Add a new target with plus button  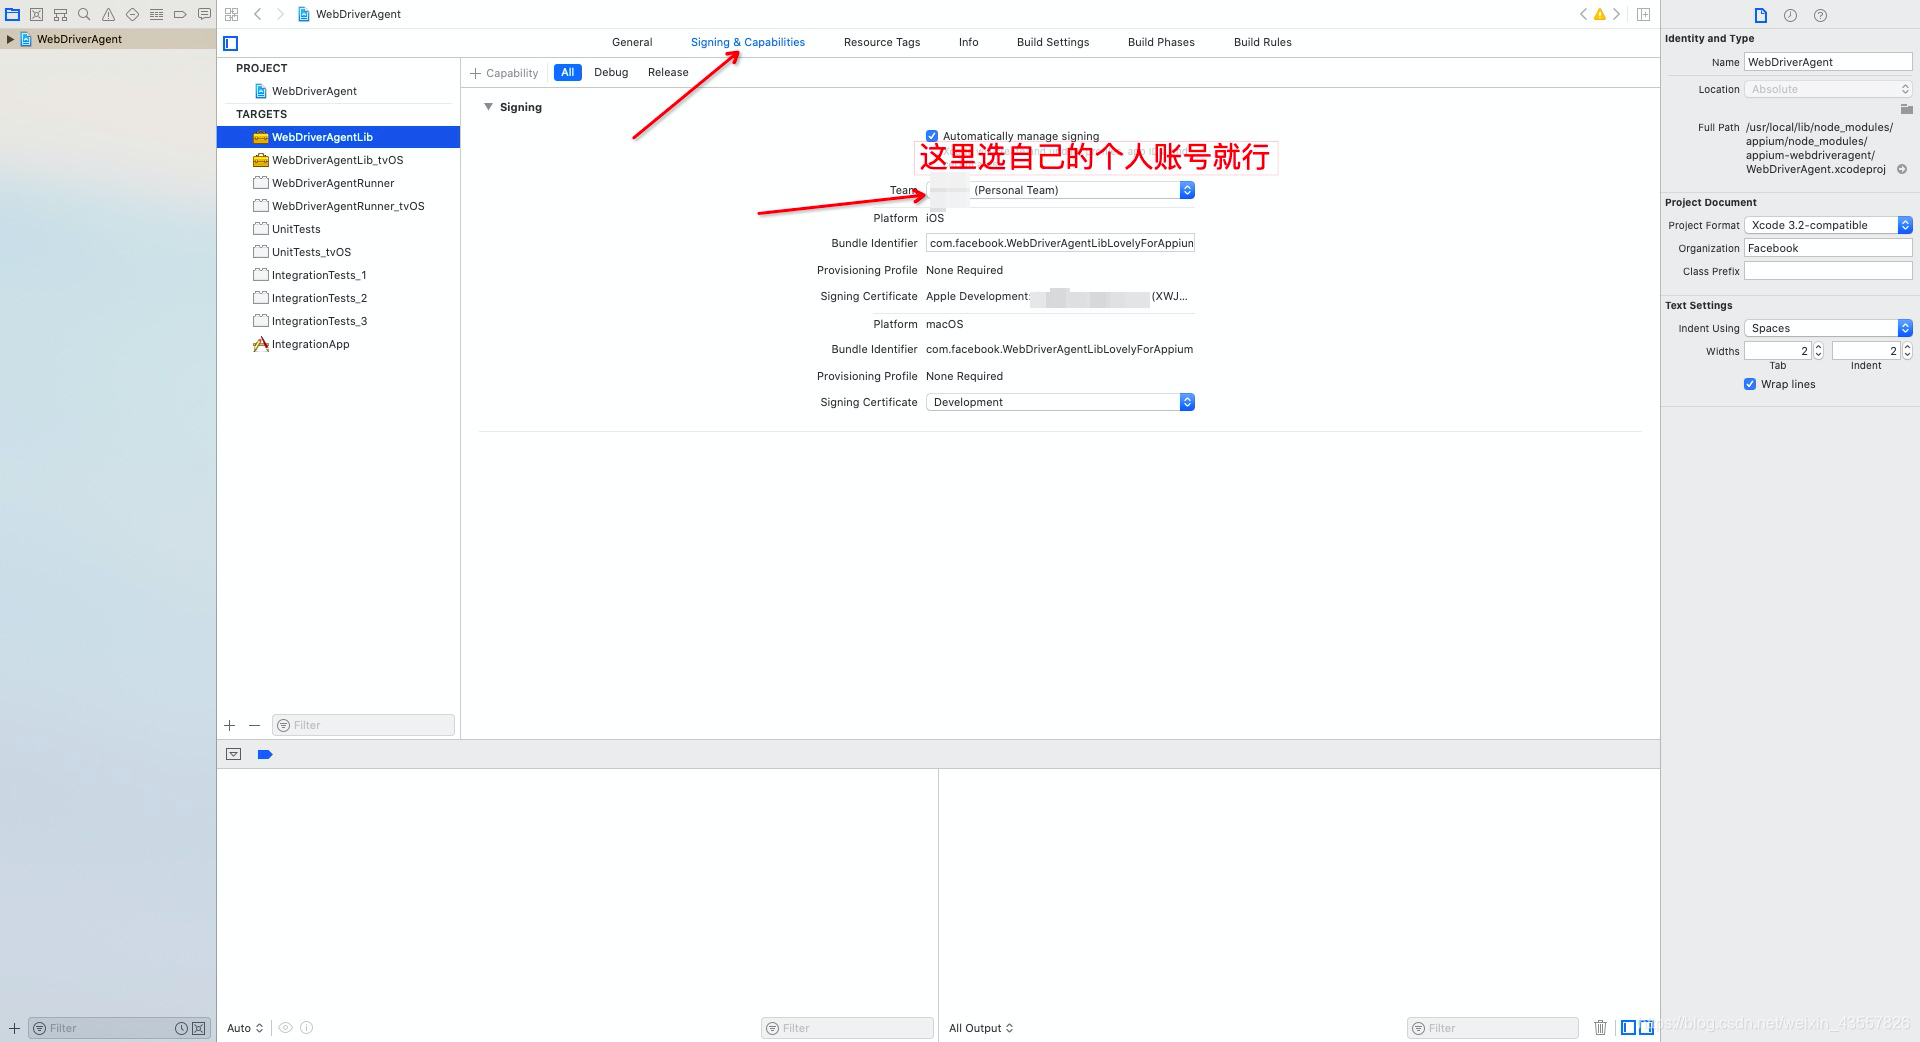click(x=230, y=725)
